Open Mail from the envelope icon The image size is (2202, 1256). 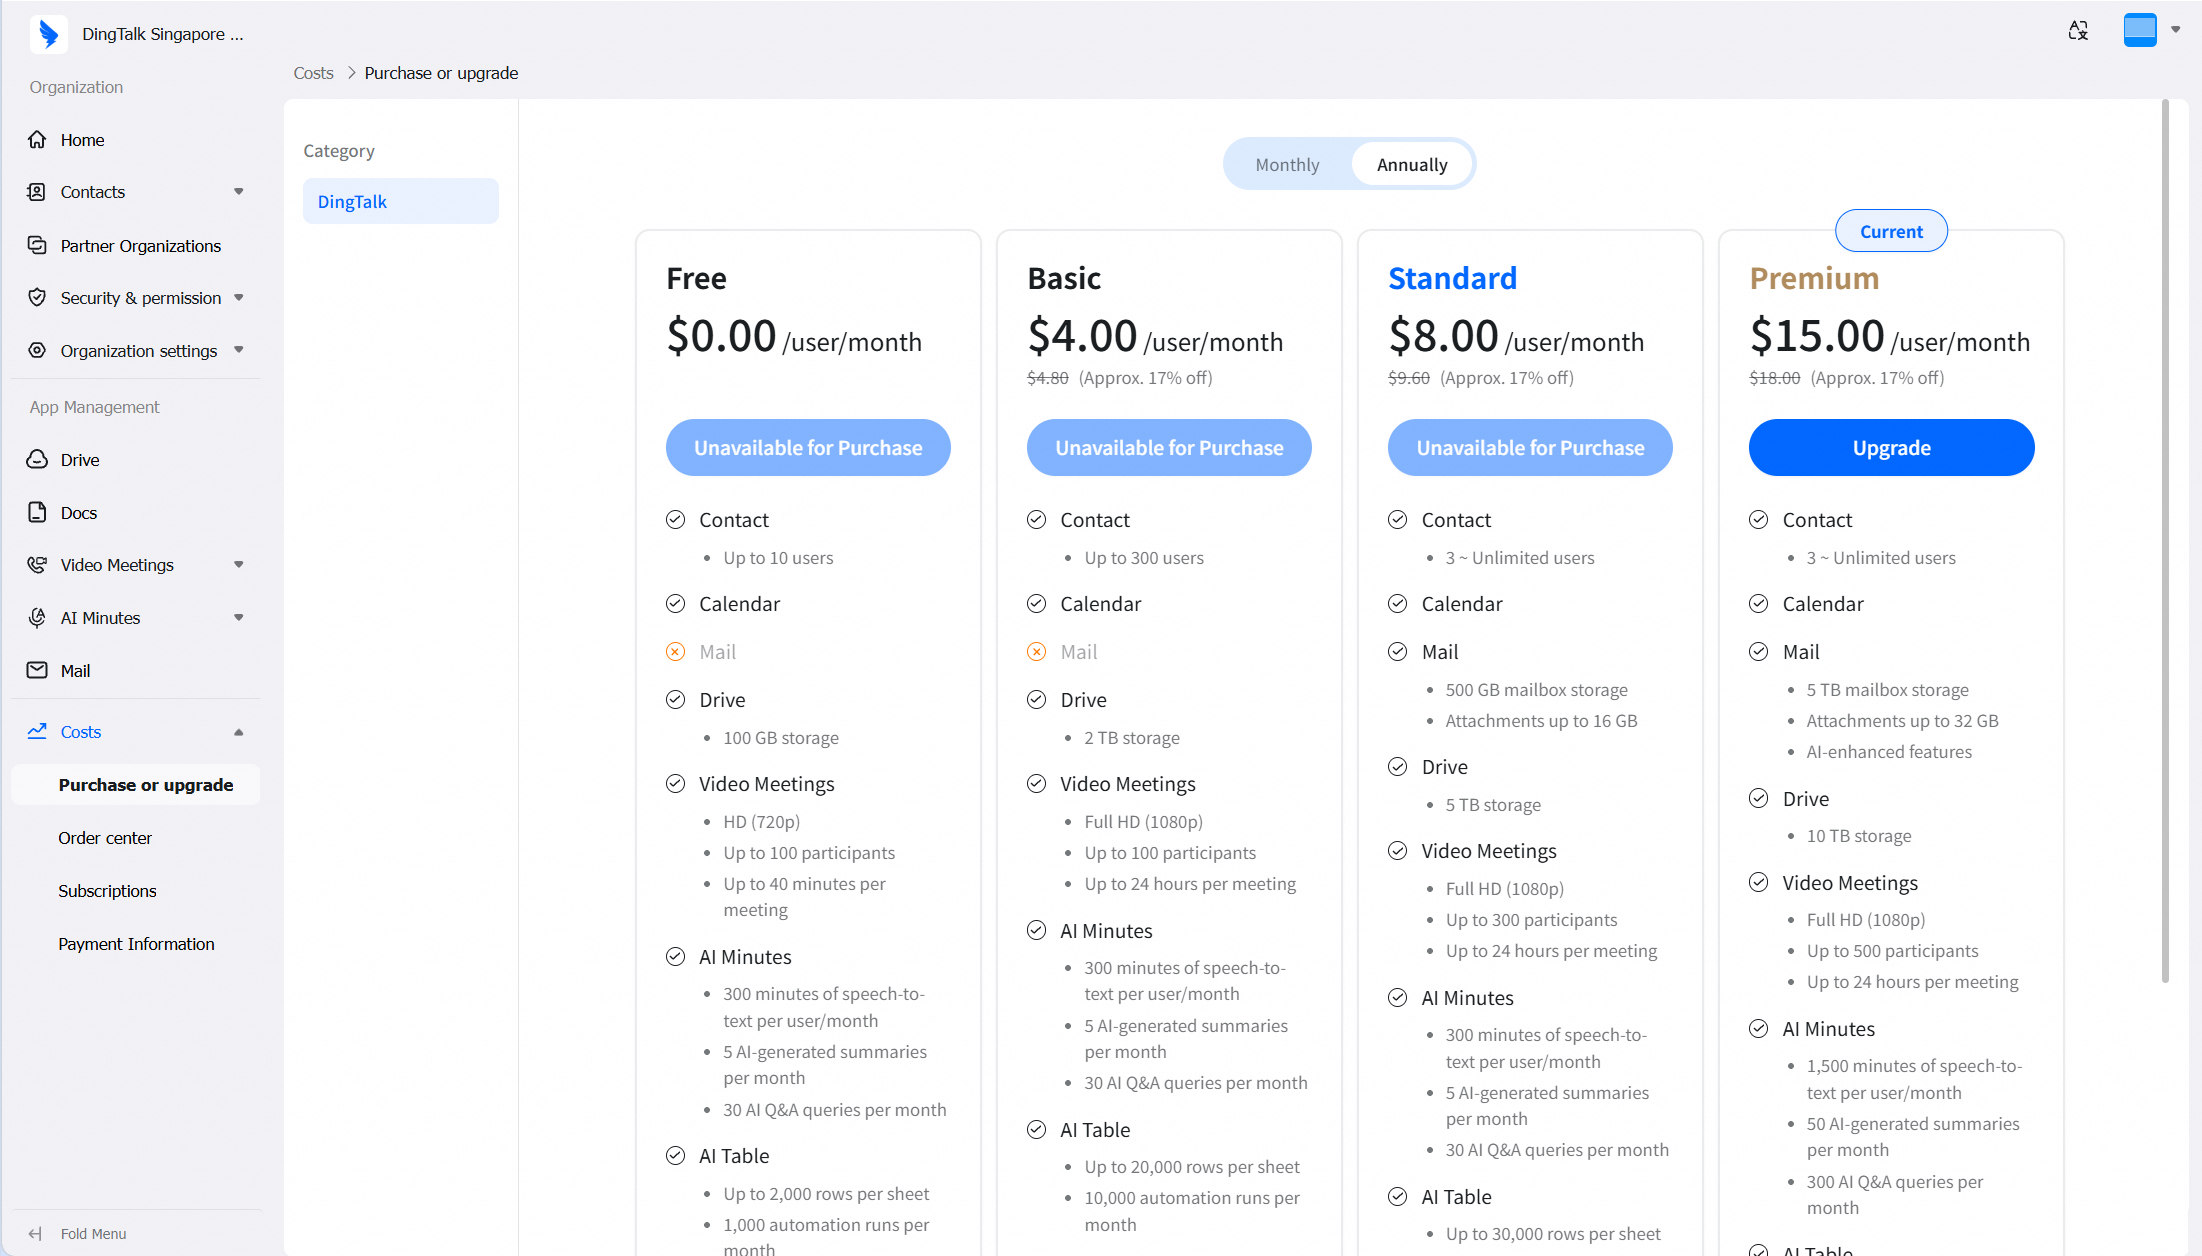pyautogui.click(x=37, y=670)
